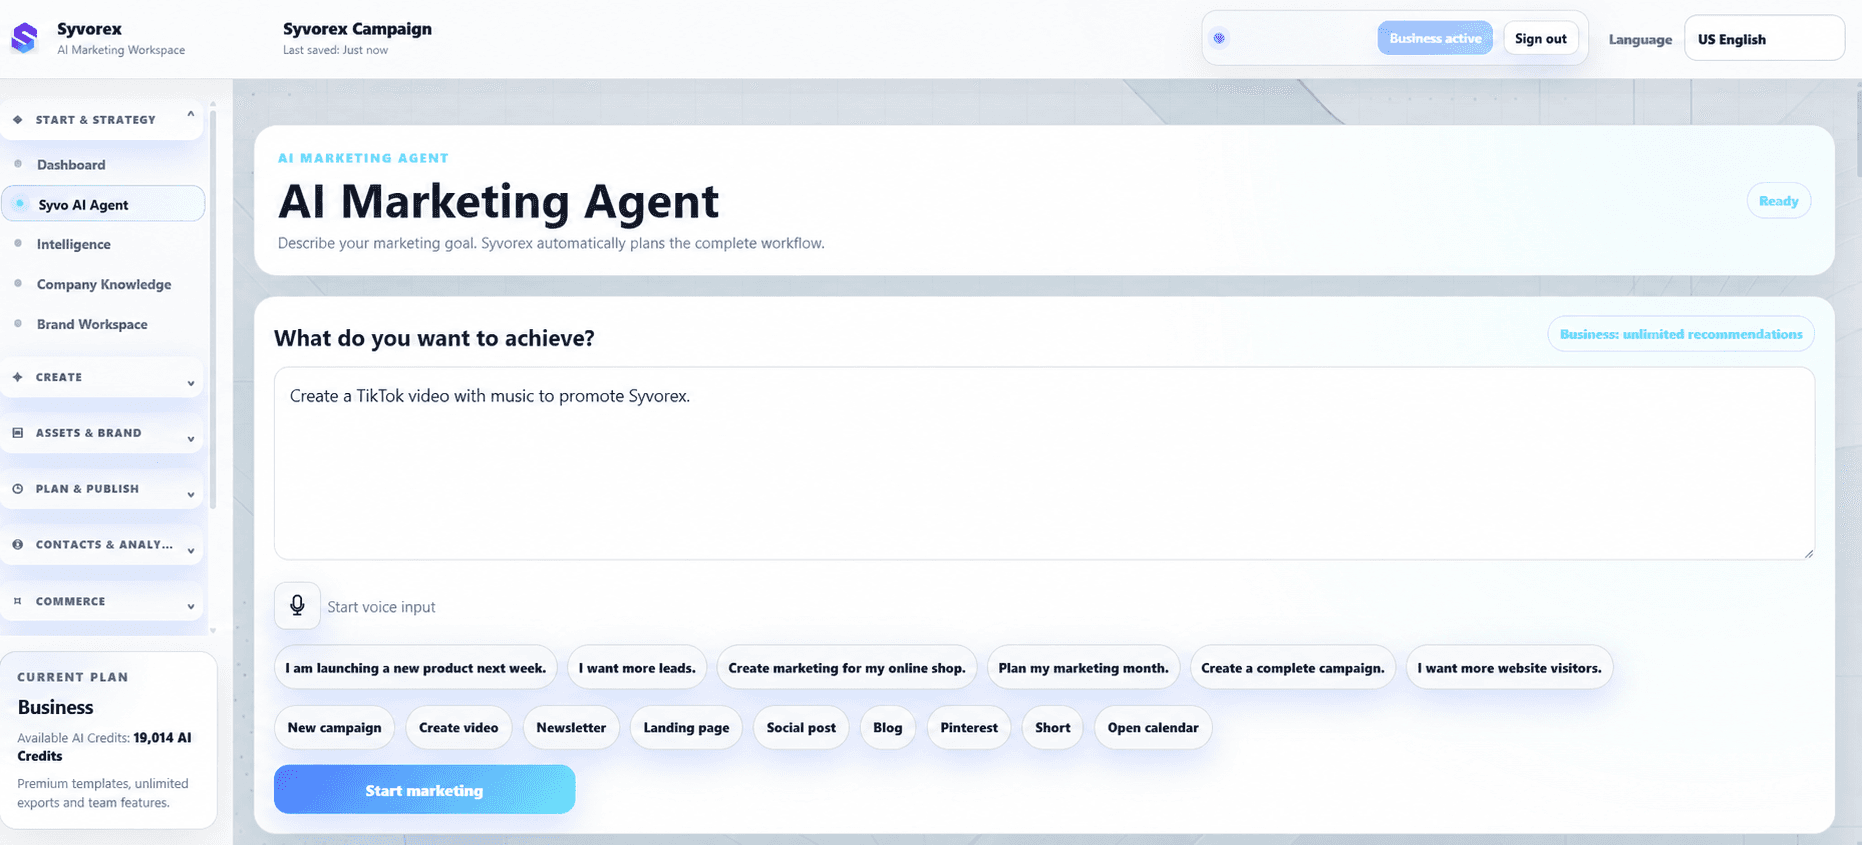This screenshot has width=1862, height=845.
Task: Click the Sign out button
Action: point(1540,38)
